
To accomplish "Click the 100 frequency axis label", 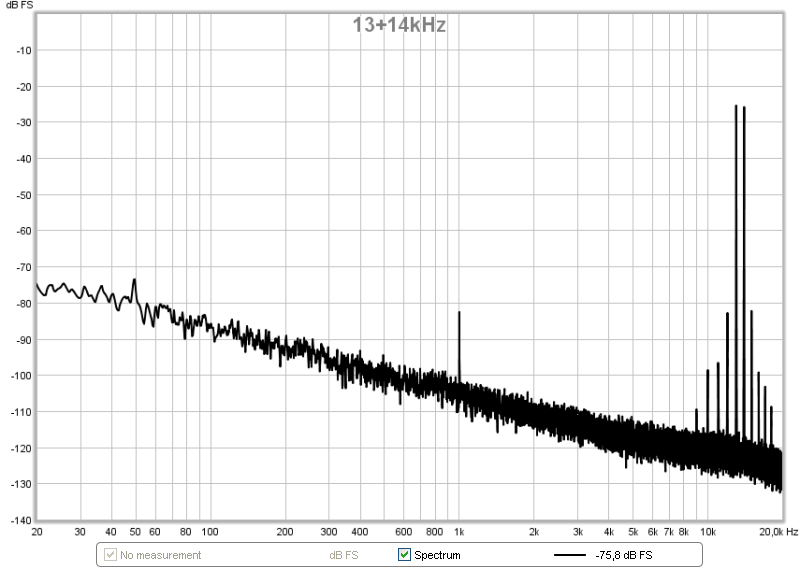I will [x=210, y=532].
